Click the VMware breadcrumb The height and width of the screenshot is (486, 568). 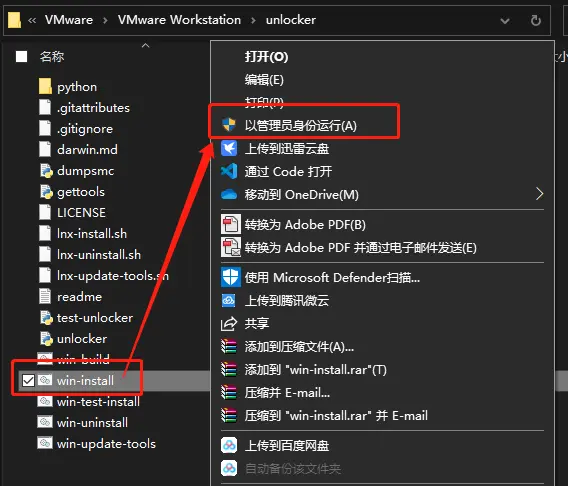pos(69,20)
